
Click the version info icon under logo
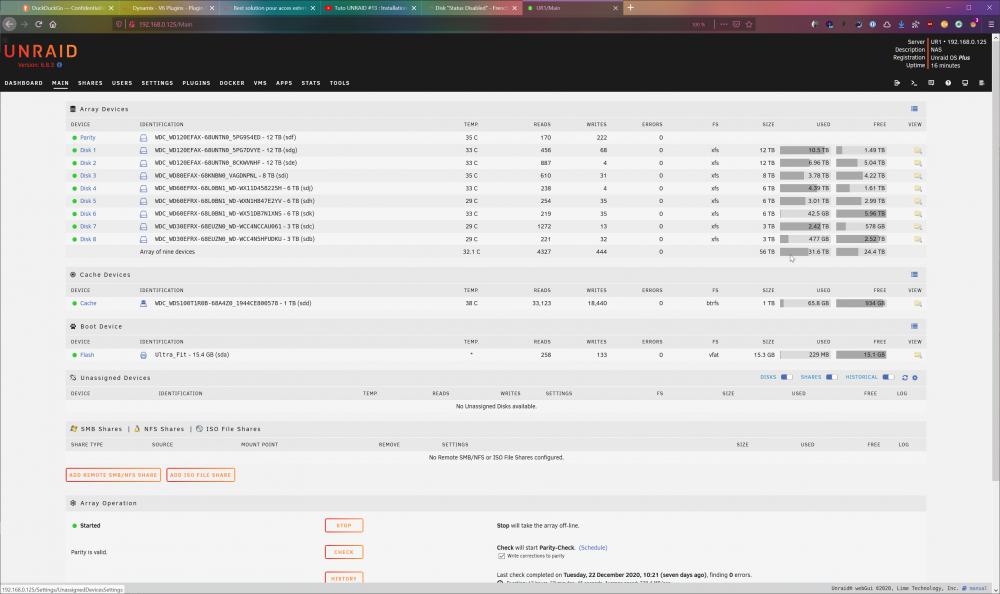[x=59, y=65]
